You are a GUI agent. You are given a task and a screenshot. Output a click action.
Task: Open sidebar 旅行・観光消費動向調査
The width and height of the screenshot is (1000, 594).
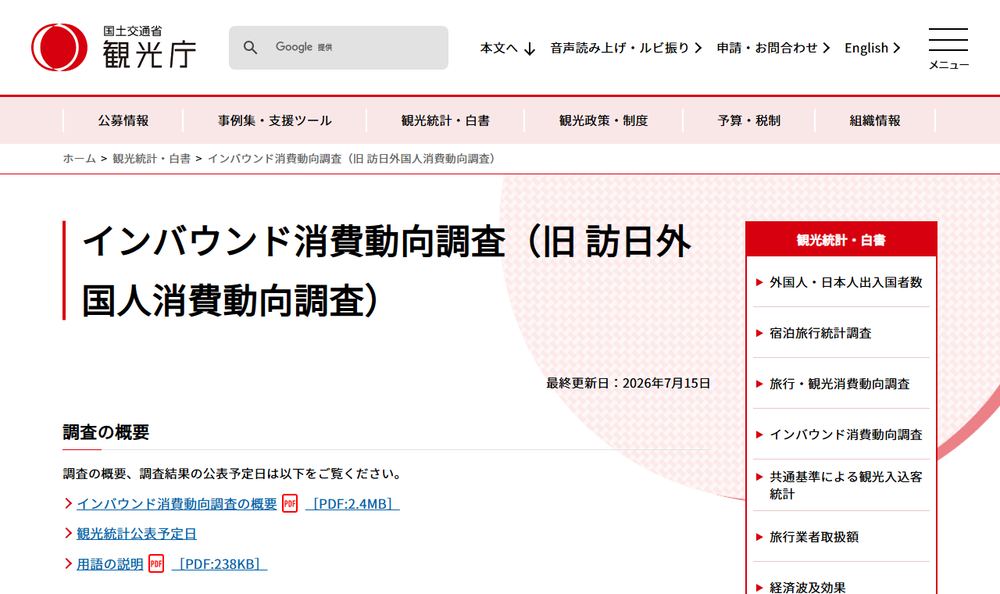[839, 384]
